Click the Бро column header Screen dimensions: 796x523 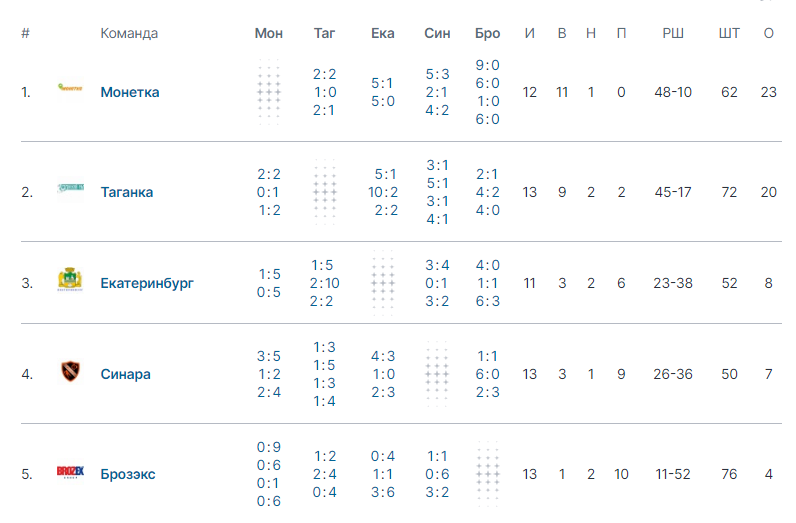(487, 34)
